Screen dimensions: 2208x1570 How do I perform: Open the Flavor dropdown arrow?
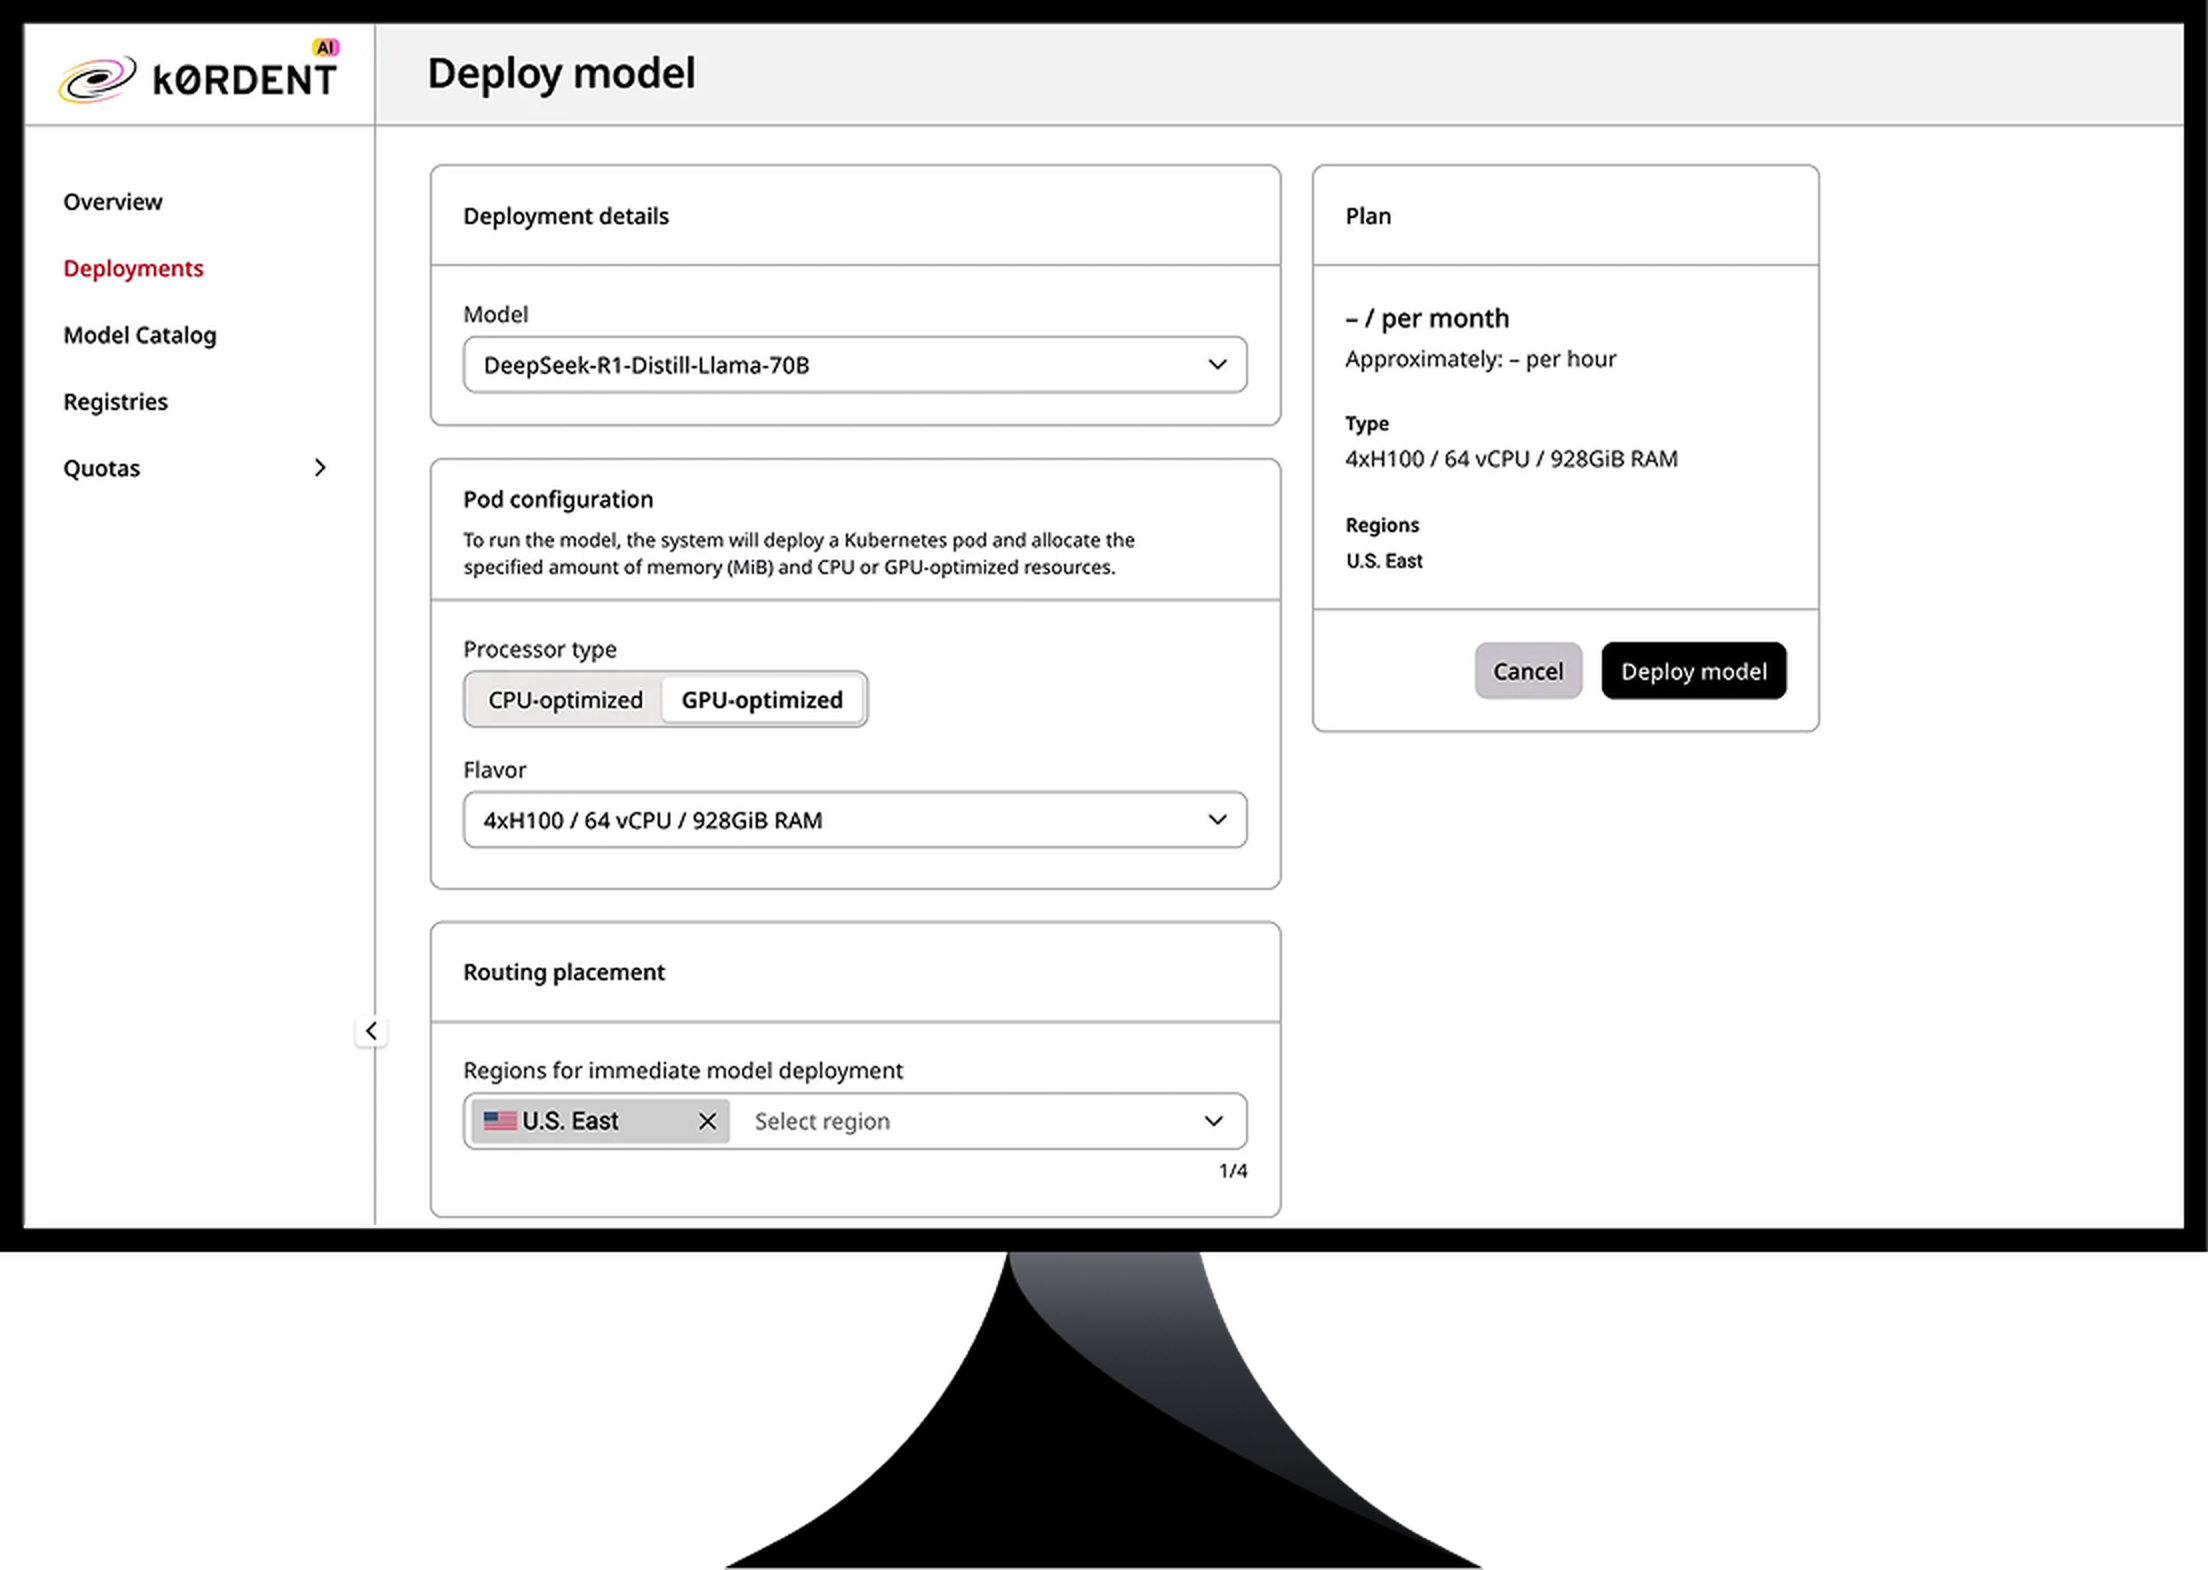click(1217, 820)
